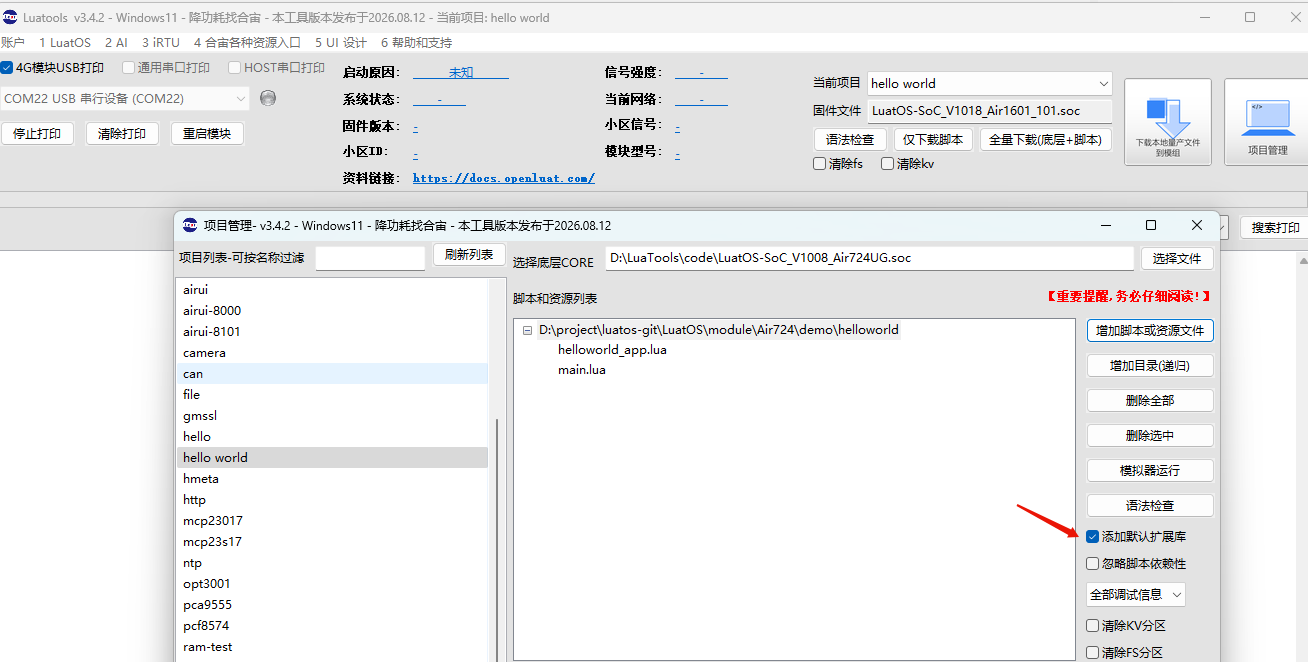Enable 忽略脚本依赖性 checkbox
1308x662 pixels.
pos(1093,564)
